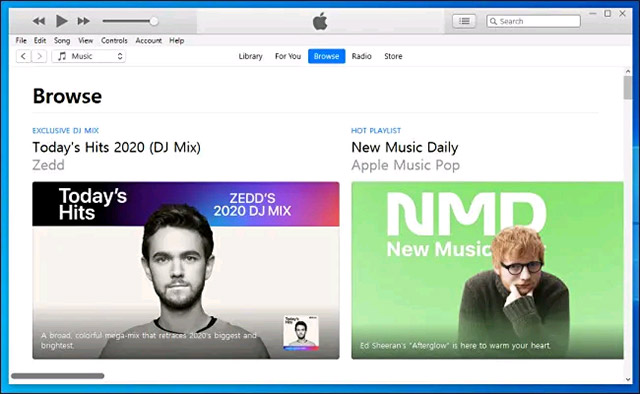Maximize the iTunes window

pos(607,14)
